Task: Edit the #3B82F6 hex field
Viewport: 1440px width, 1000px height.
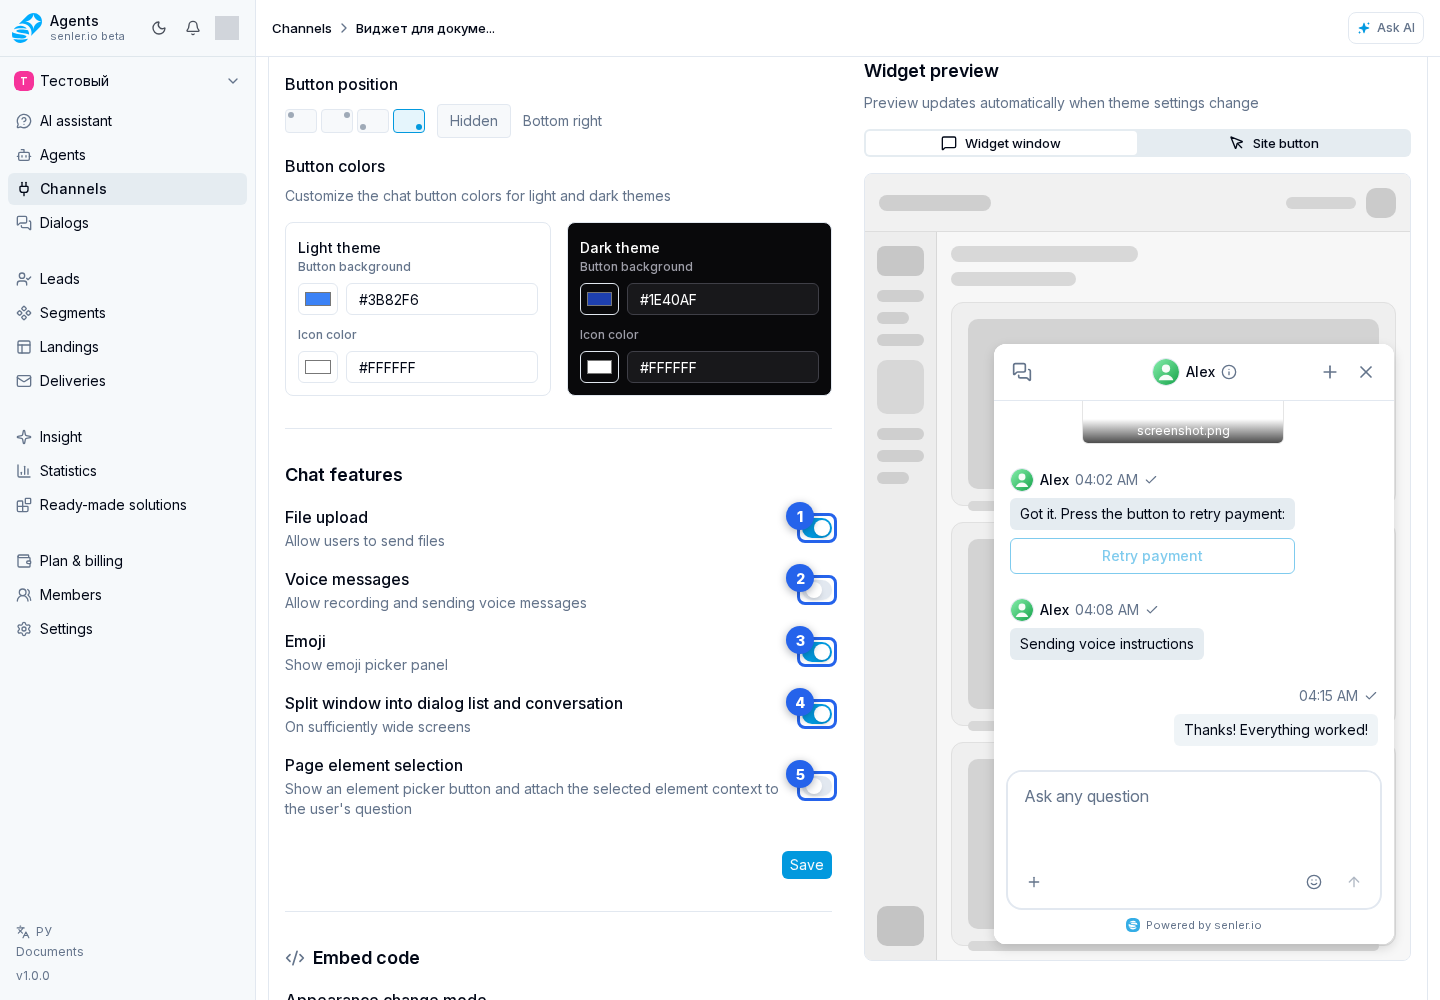Action: [442, 299]
